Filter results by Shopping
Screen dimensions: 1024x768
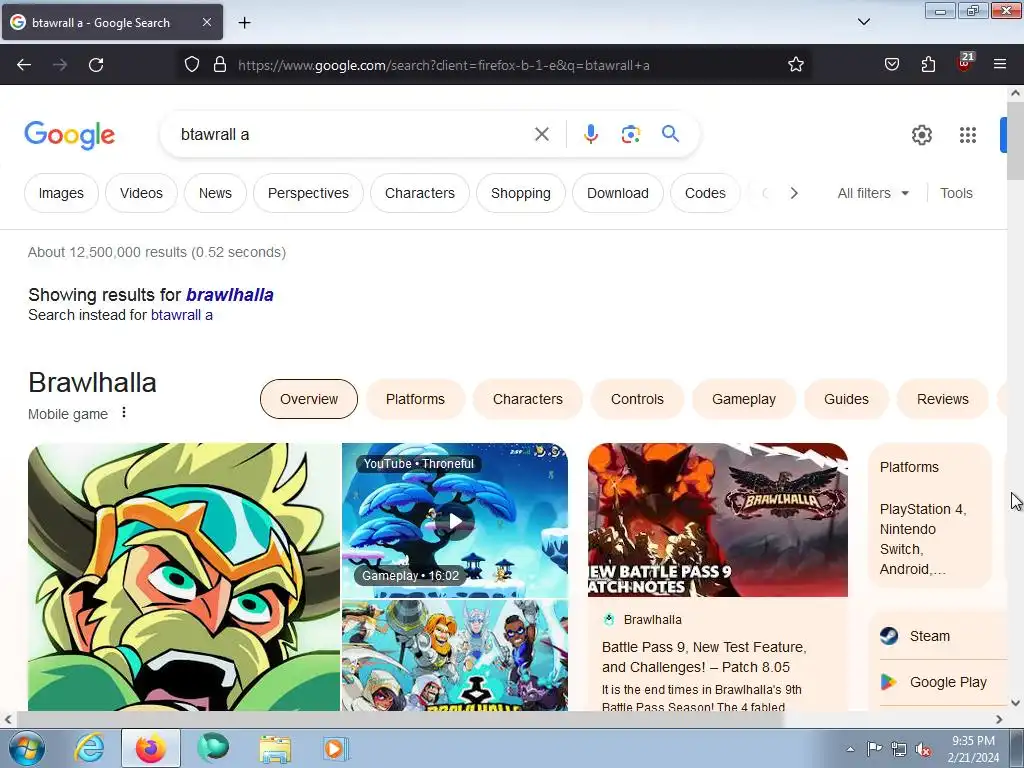pos(520,193)
